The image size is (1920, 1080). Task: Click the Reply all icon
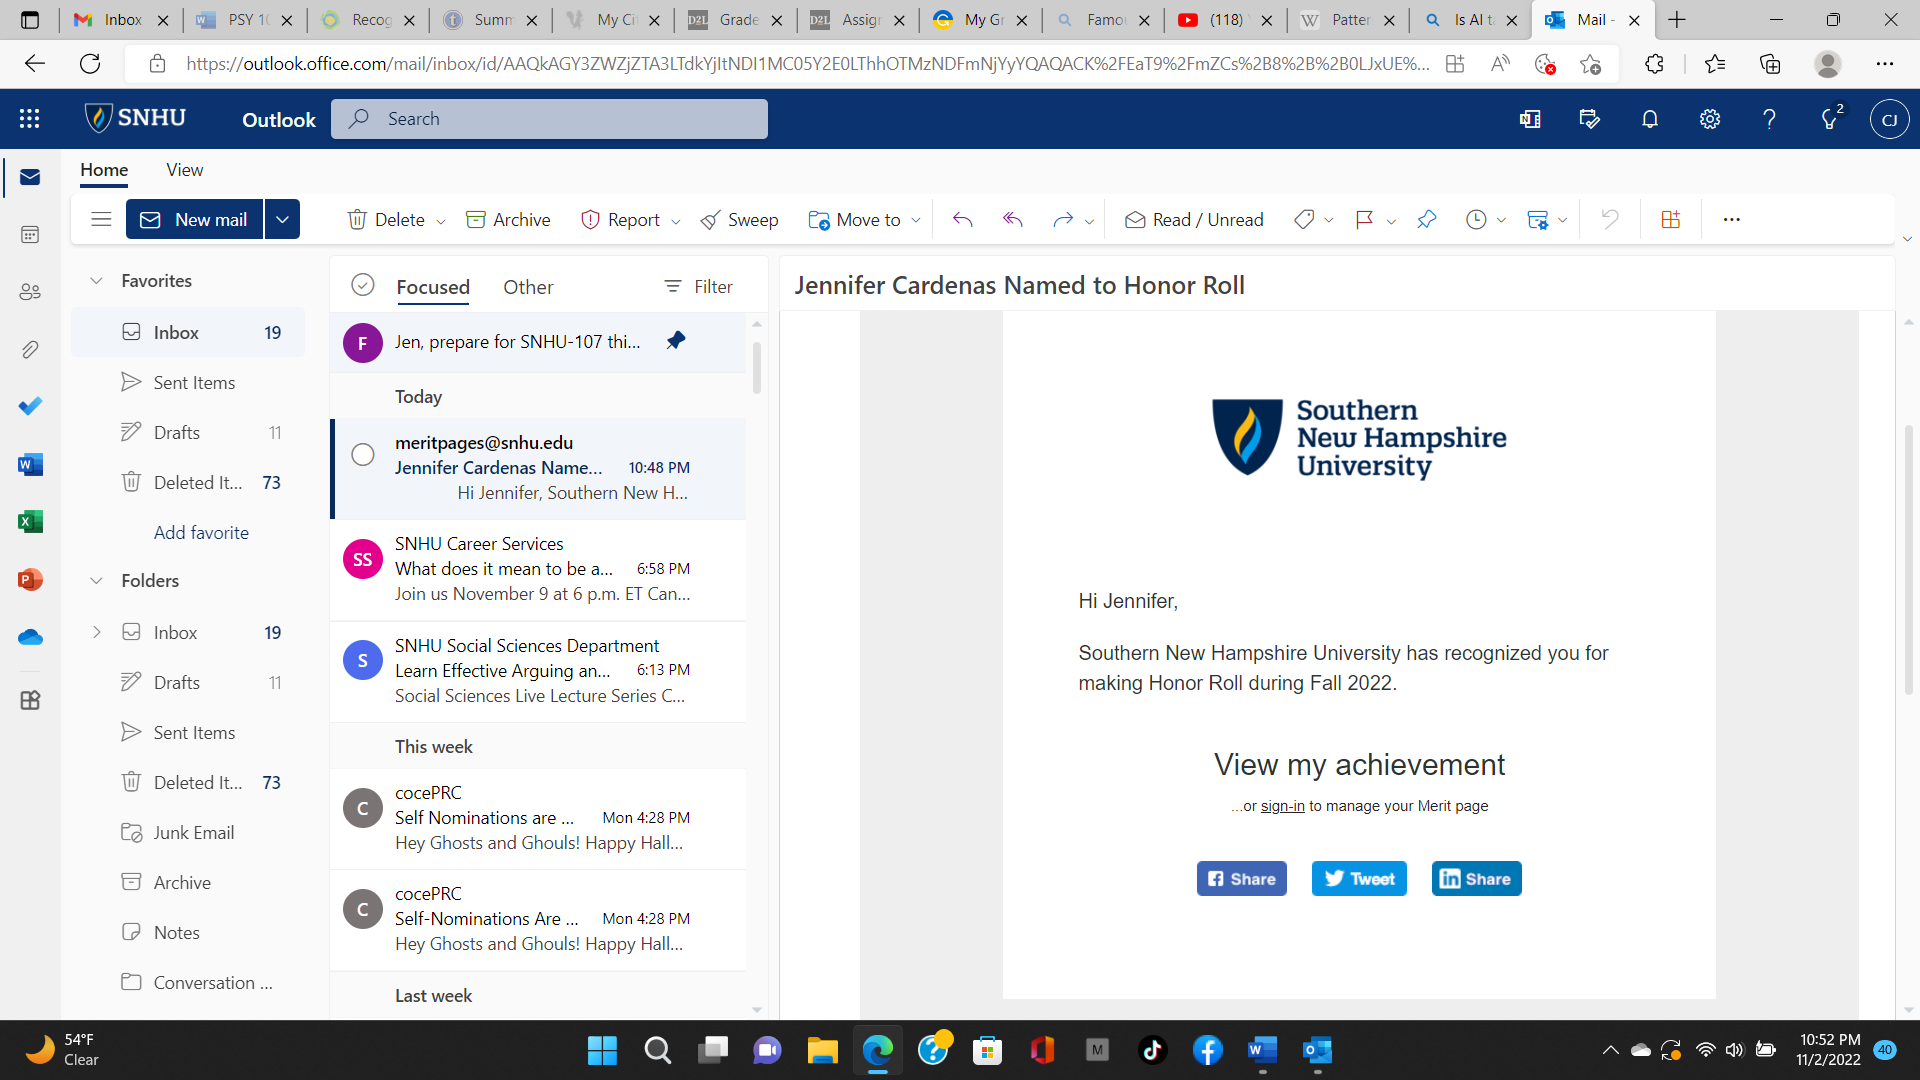(x=1013, y=220)
